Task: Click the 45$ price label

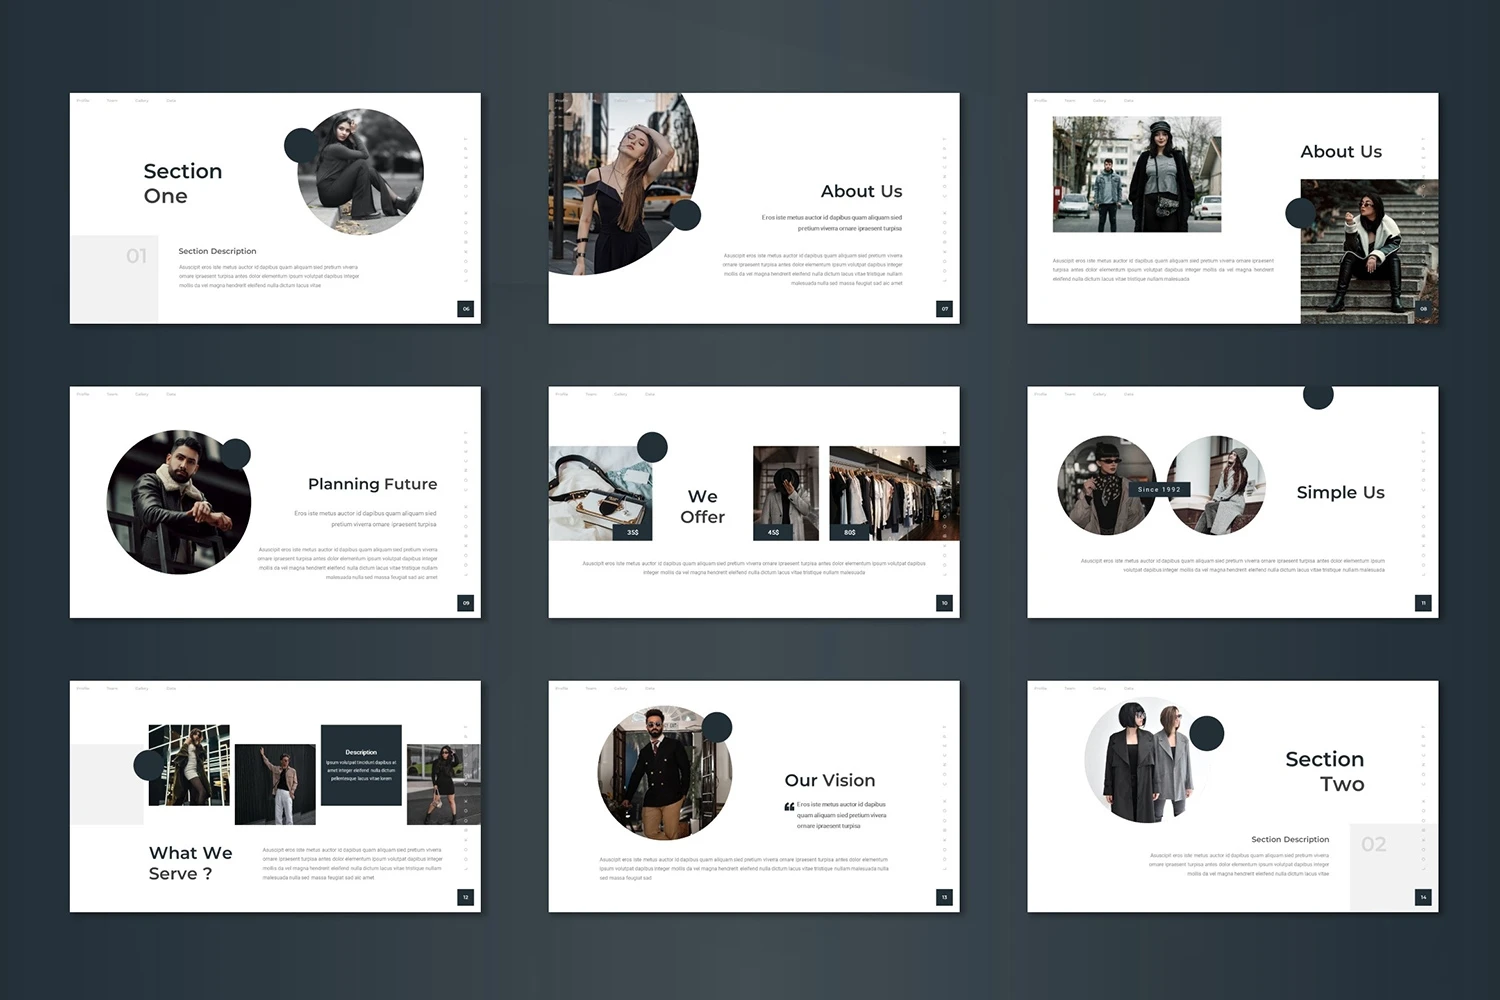Action: pos(773,532)
